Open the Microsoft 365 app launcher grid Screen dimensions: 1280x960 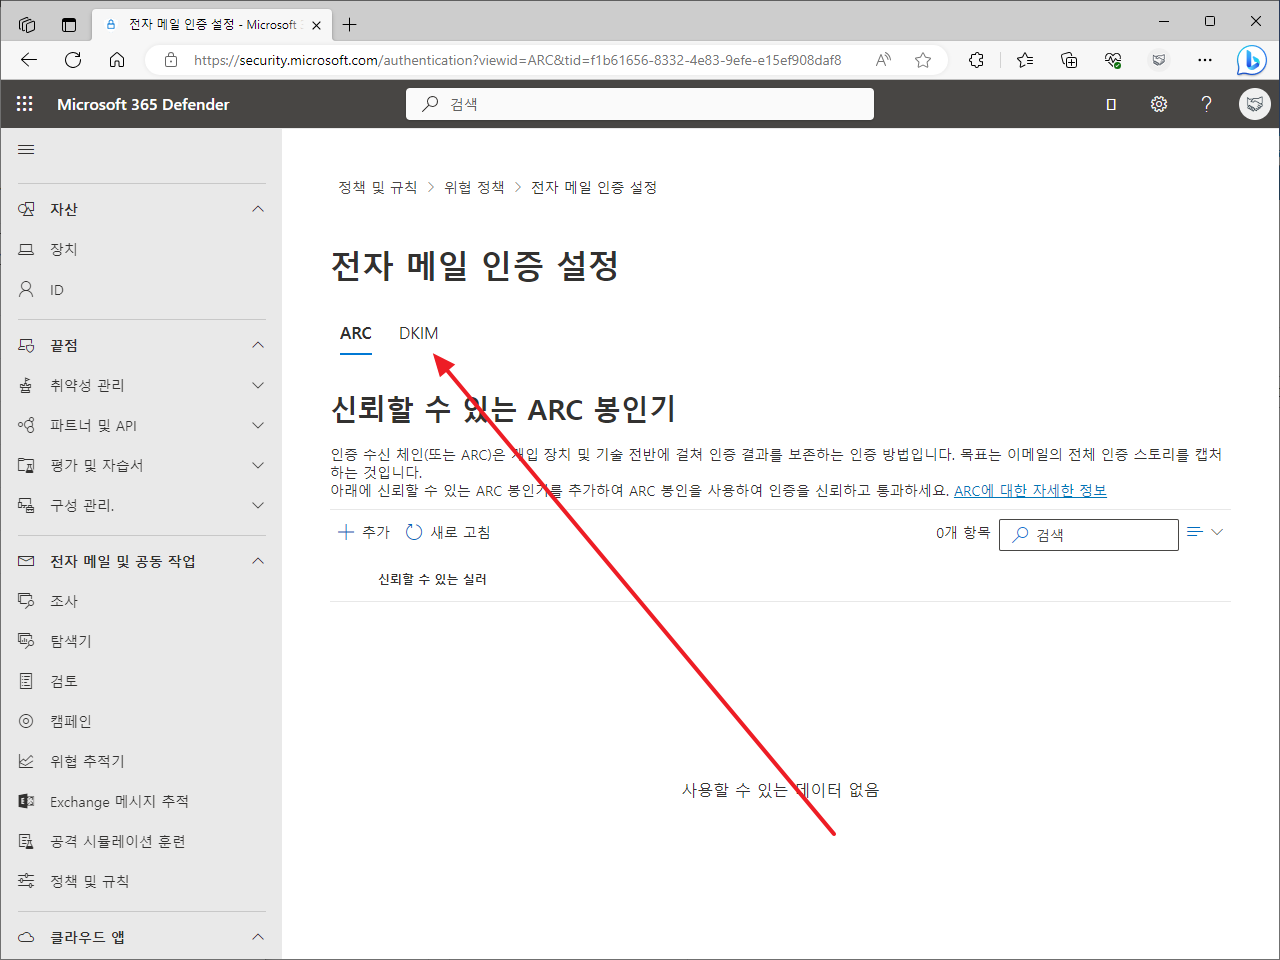[25, 104]
